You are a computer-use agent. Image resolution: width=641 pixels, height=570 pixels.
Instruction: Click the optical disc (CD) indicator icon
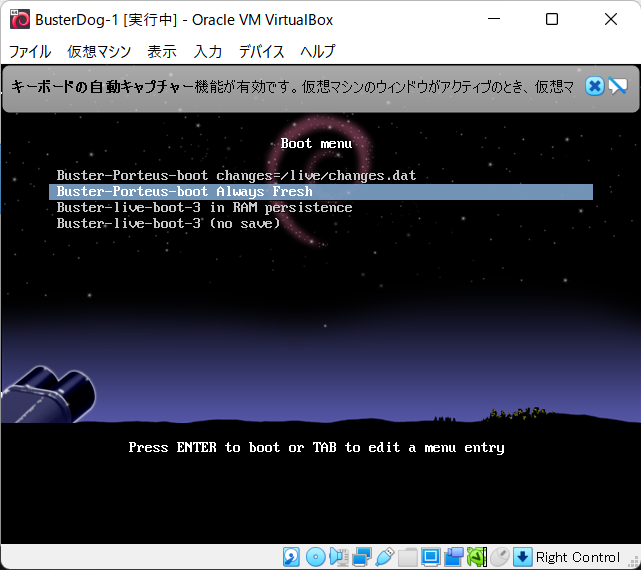316,557
